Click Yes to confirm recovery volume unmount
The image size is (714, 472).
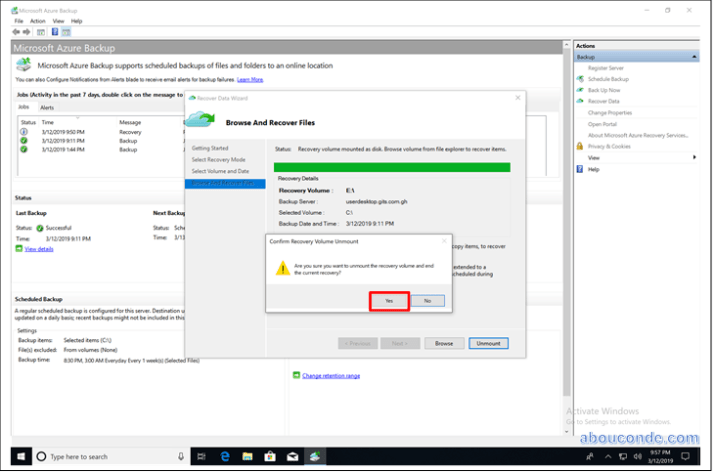pos(389,300)
